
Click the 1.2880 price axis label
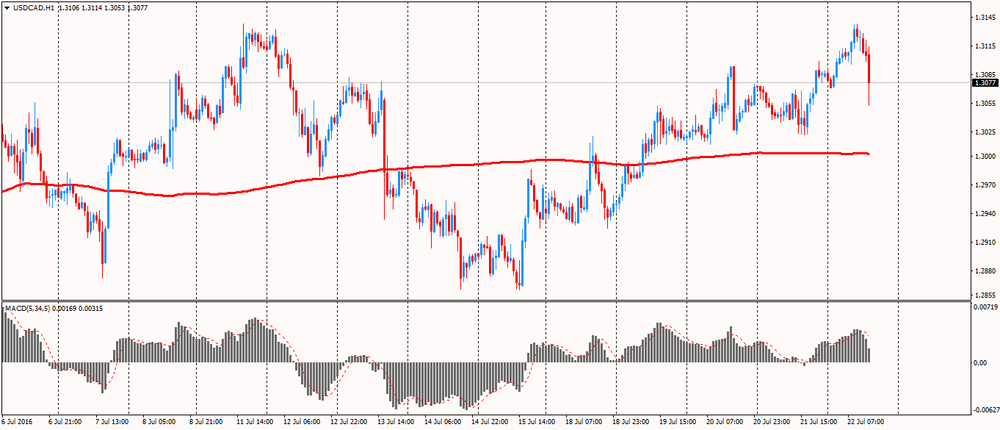983,271
